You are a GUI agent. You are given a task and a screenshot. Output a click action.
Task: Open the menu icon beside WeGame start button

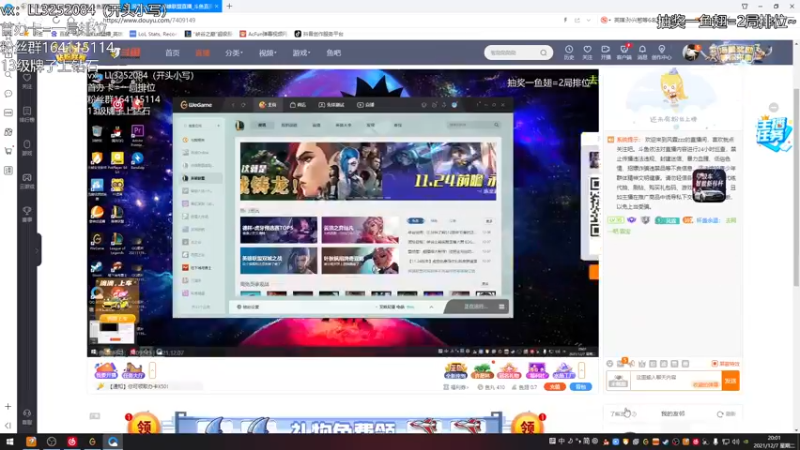[502, 307]
